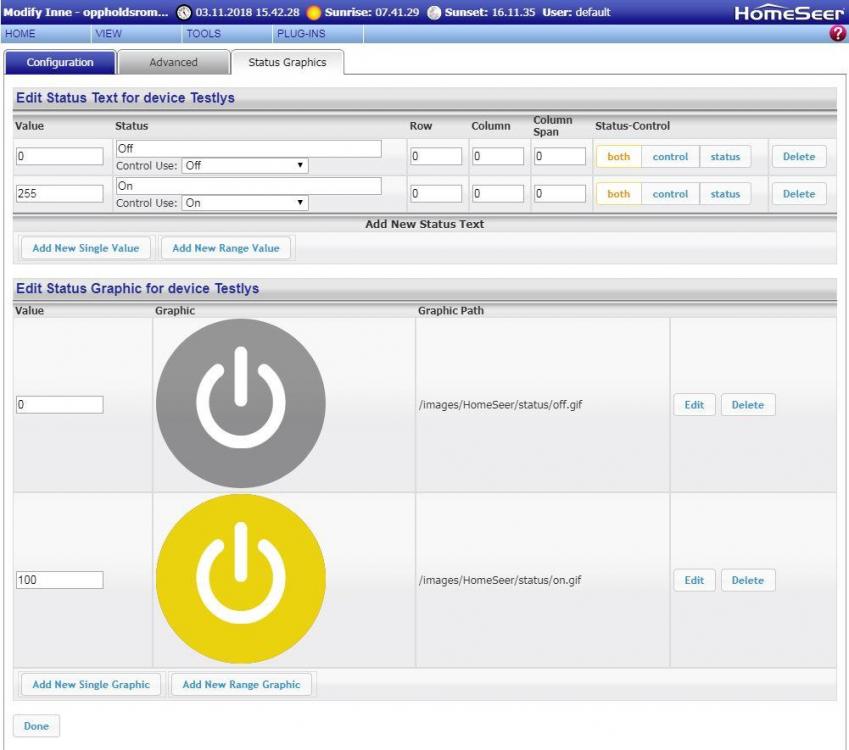This screenshot has height=750, width=849.
Task: Open Control Use dropdown showing On
Action: coord(245,203)
